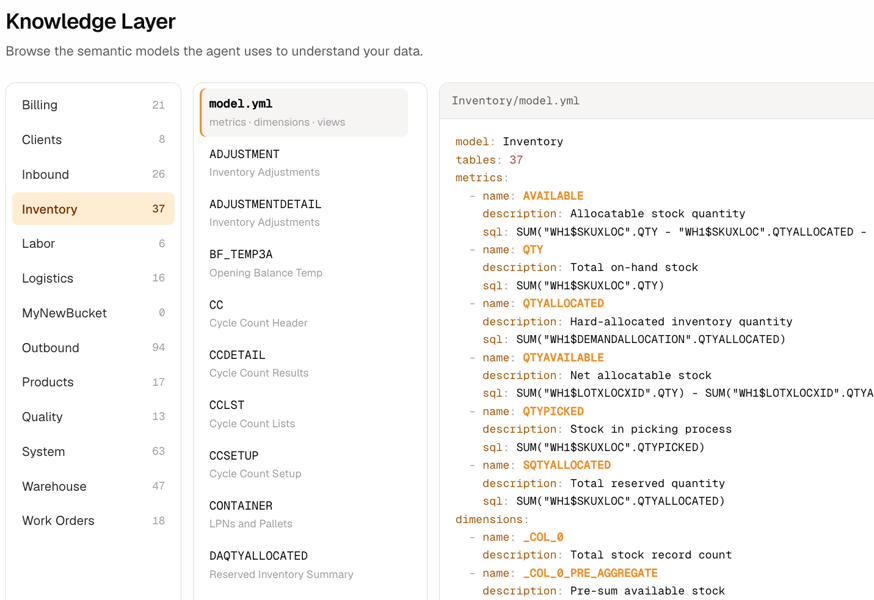Select the CCDETAIL table
The width and height of the screenshot is (874, 600).
(304, 364)
